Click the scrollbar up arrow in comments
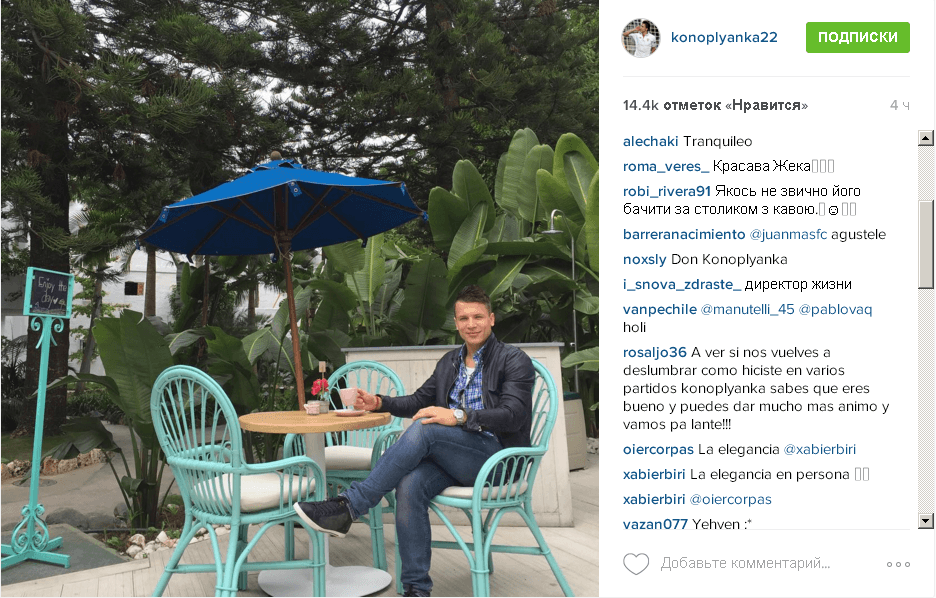The height and width of the screenshot is (598, 936). point(926,138)
